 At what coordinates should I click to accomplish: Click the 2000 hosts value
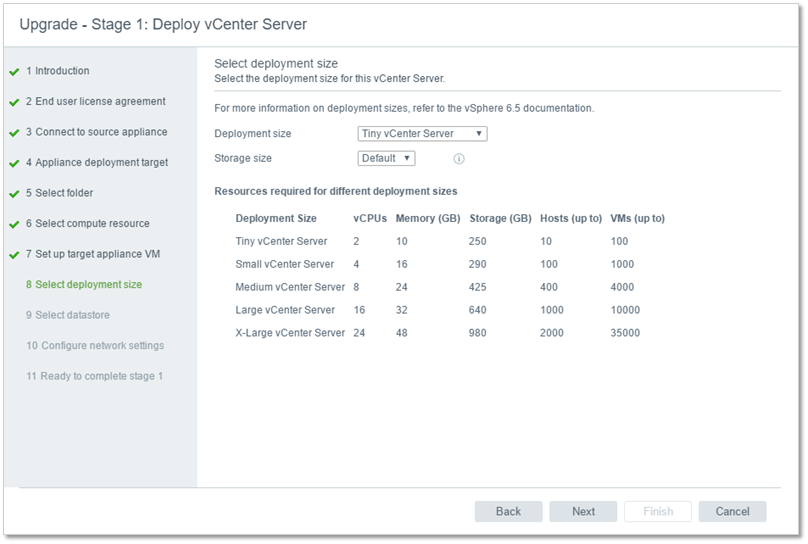pyautogui.click(x=551, y=333)
